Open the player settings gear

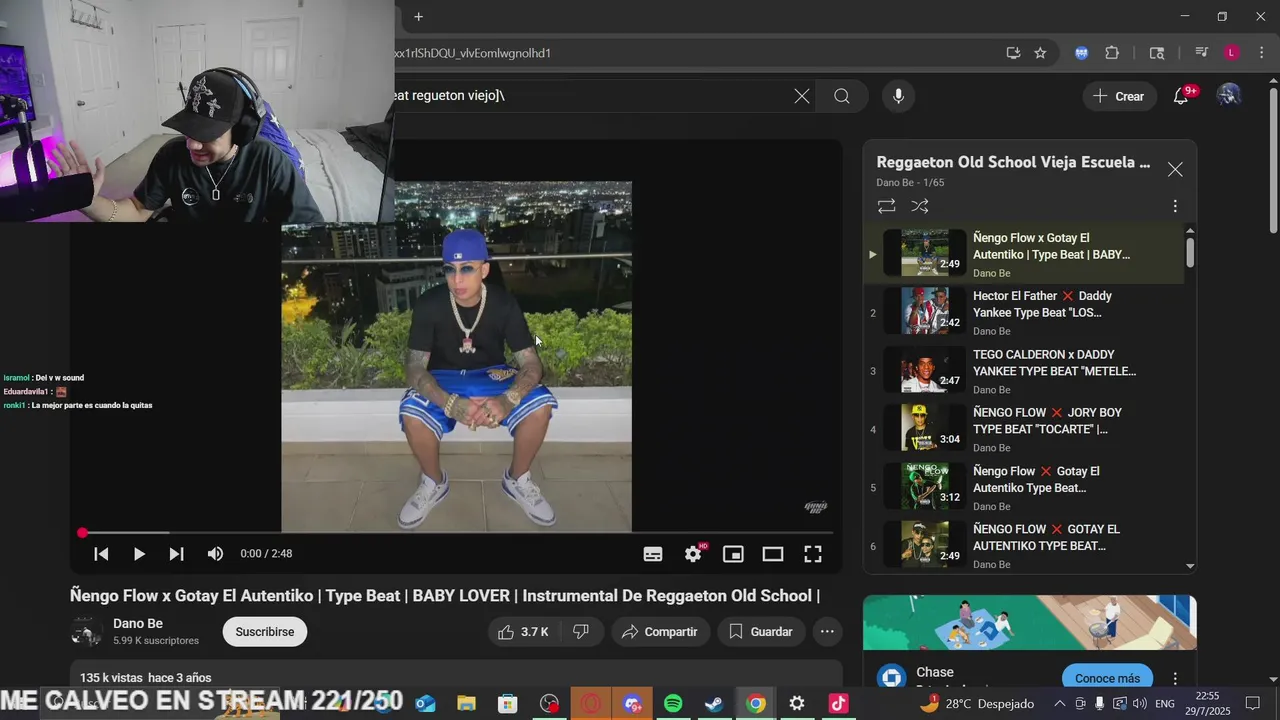point(693,554)
